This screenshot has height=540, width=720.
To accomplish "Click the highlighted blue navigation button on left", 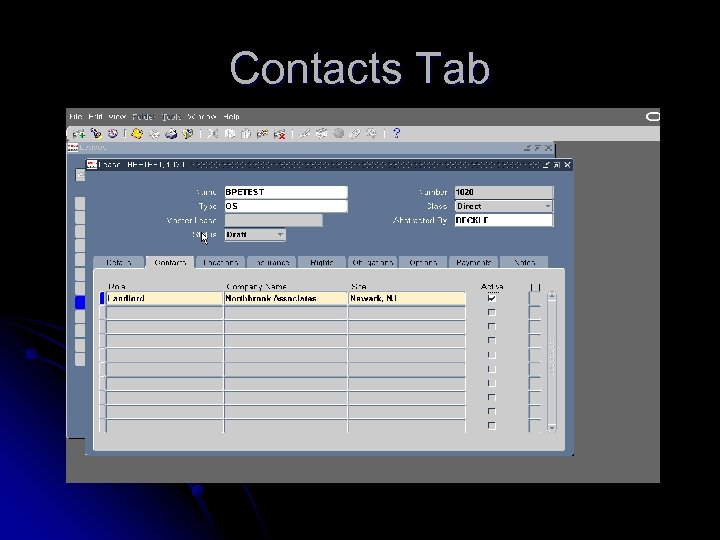I will pyautogui.click(x=80, y=302).
